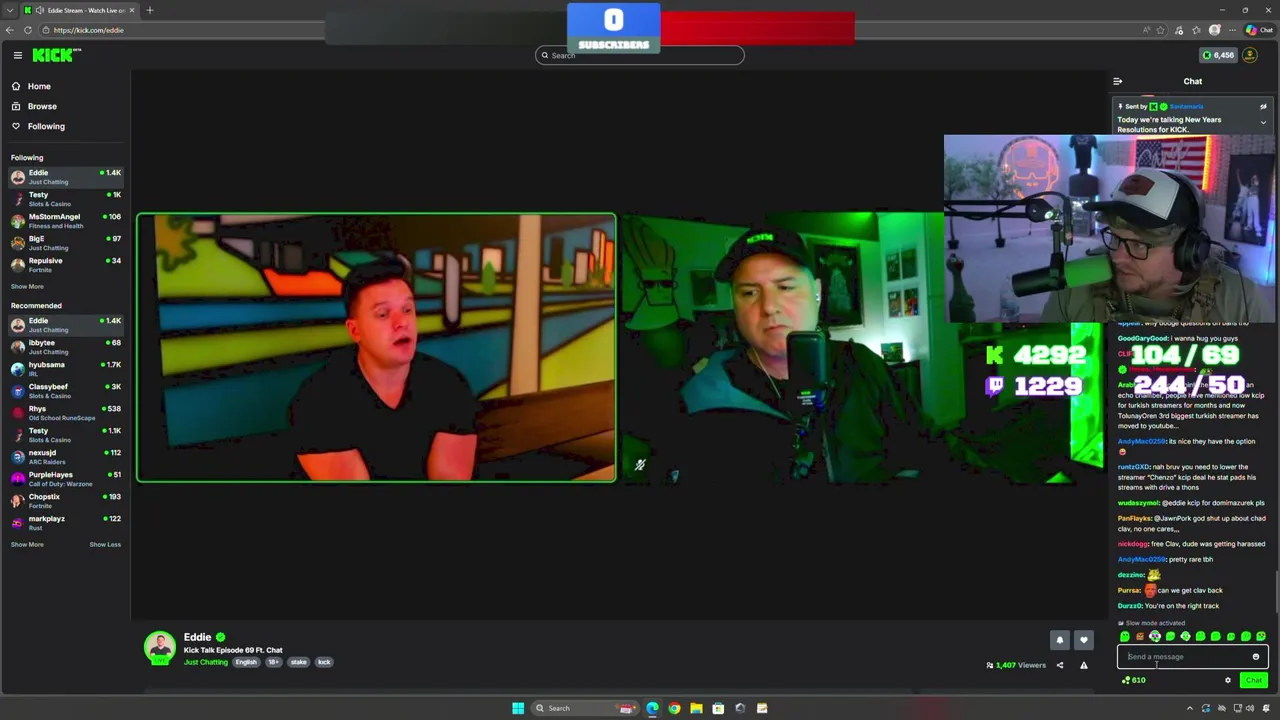Toggle follow heart button
Viewport: 1280px width, 720px height.
pyautogui.click(x=1083, y=640)
